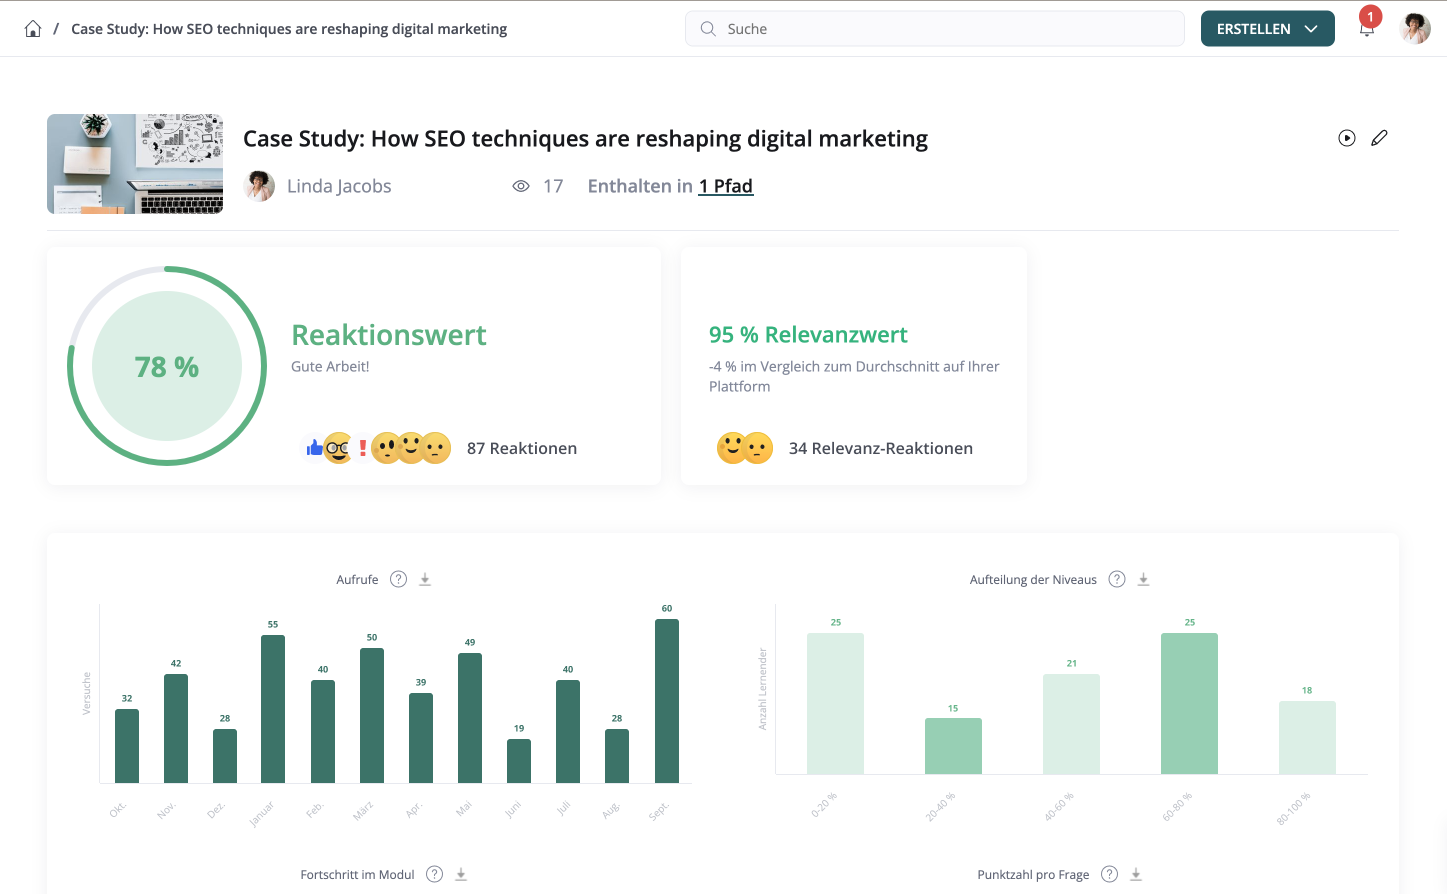Download the Aufteilung der Niveaus chart
The image size is (1447, 894).
click(x=1143, y=579)
